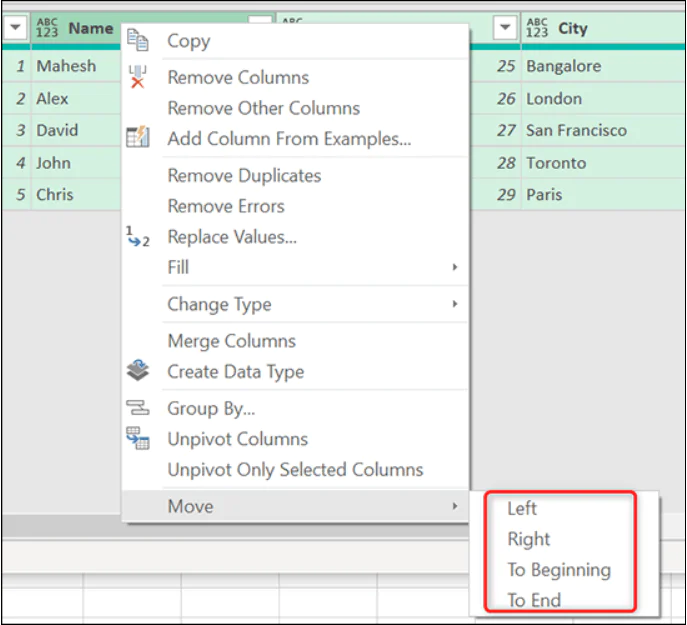This screenshot has width=687, height=625.
Task: Click the Paris cell
Action: (x=603, y=195)
